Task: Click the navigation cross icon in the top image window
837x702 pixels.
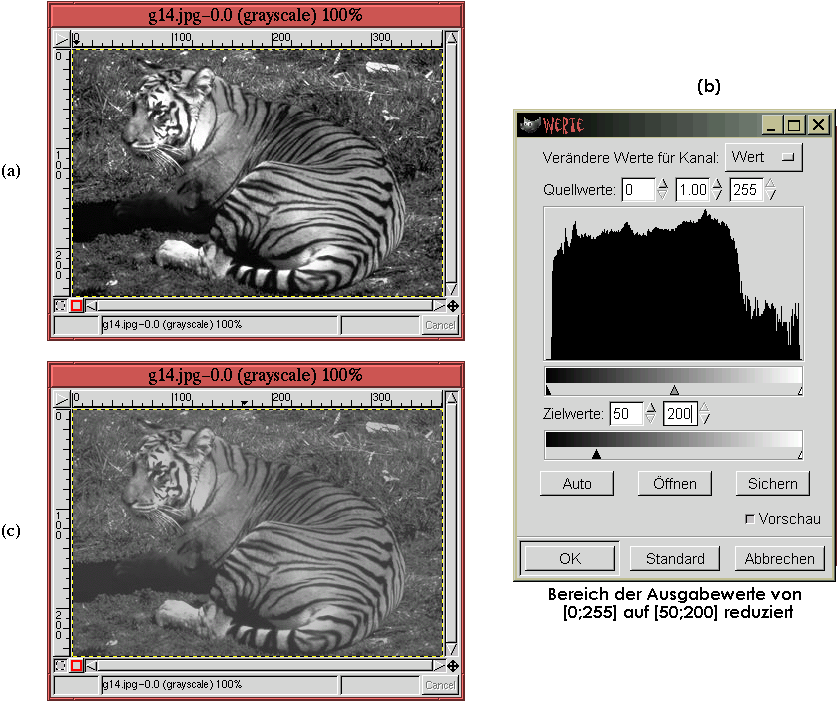Action: (x=452, y=305)
